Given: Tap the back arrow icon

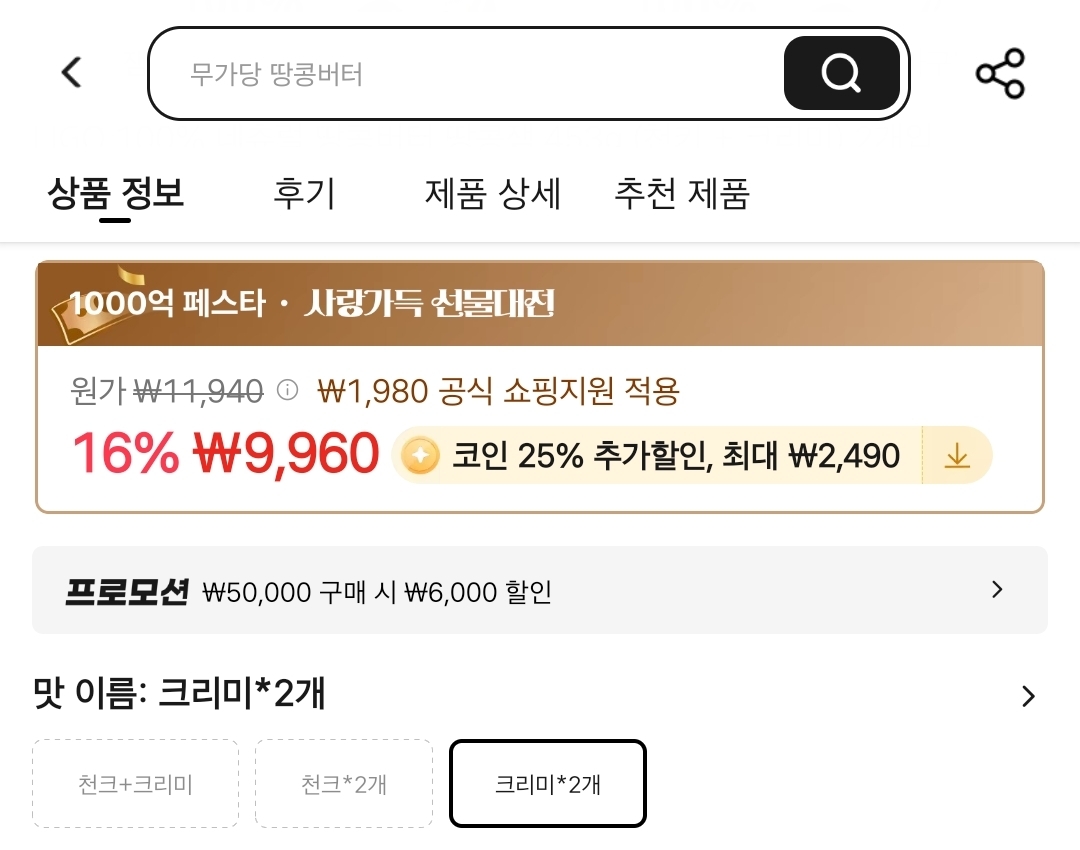Looking at the screenshot, I should click(71, 73).
